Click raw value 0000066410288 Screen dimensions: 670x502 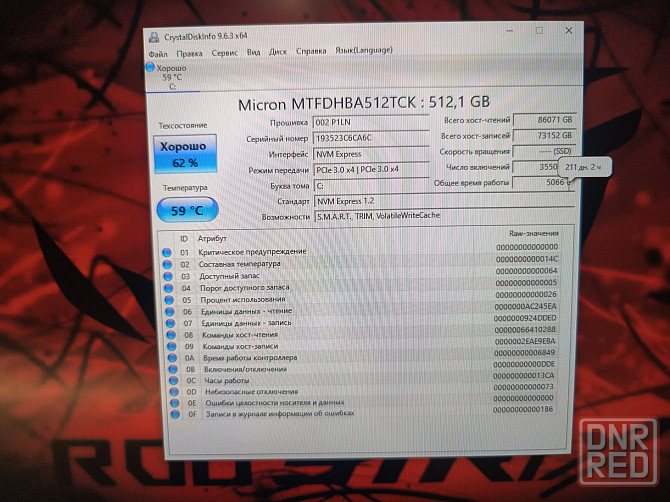pyautogui.click(x=525, y=330)
